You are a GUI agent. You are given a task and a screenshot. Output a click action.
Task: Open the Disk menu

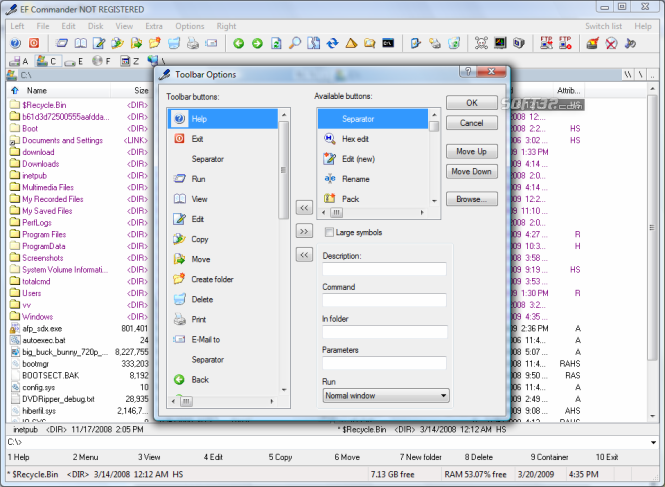[x=95, y=26]
